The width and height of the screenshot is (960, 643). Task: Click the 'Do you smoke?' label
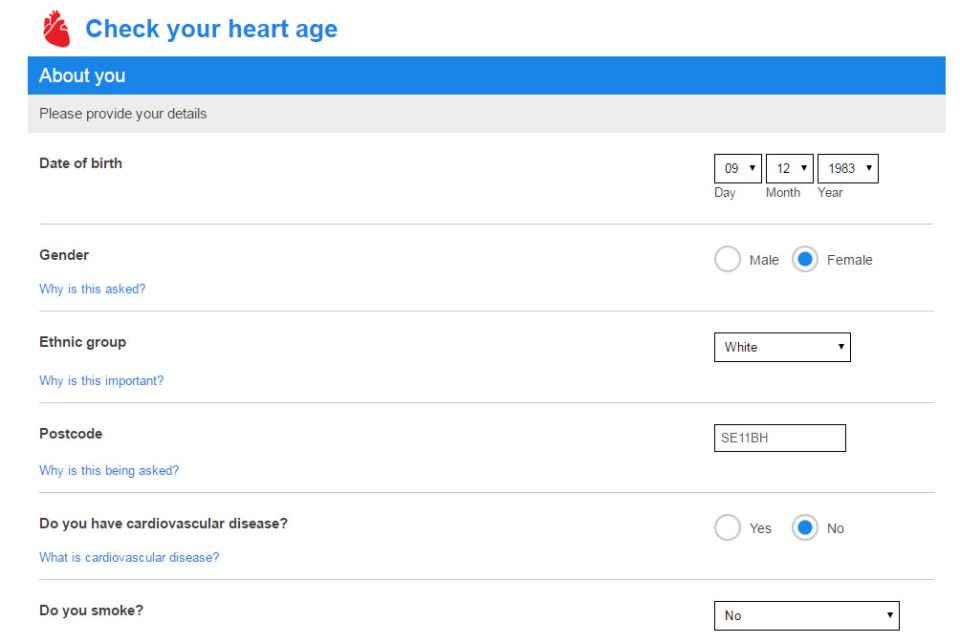[x=91, y=611]
